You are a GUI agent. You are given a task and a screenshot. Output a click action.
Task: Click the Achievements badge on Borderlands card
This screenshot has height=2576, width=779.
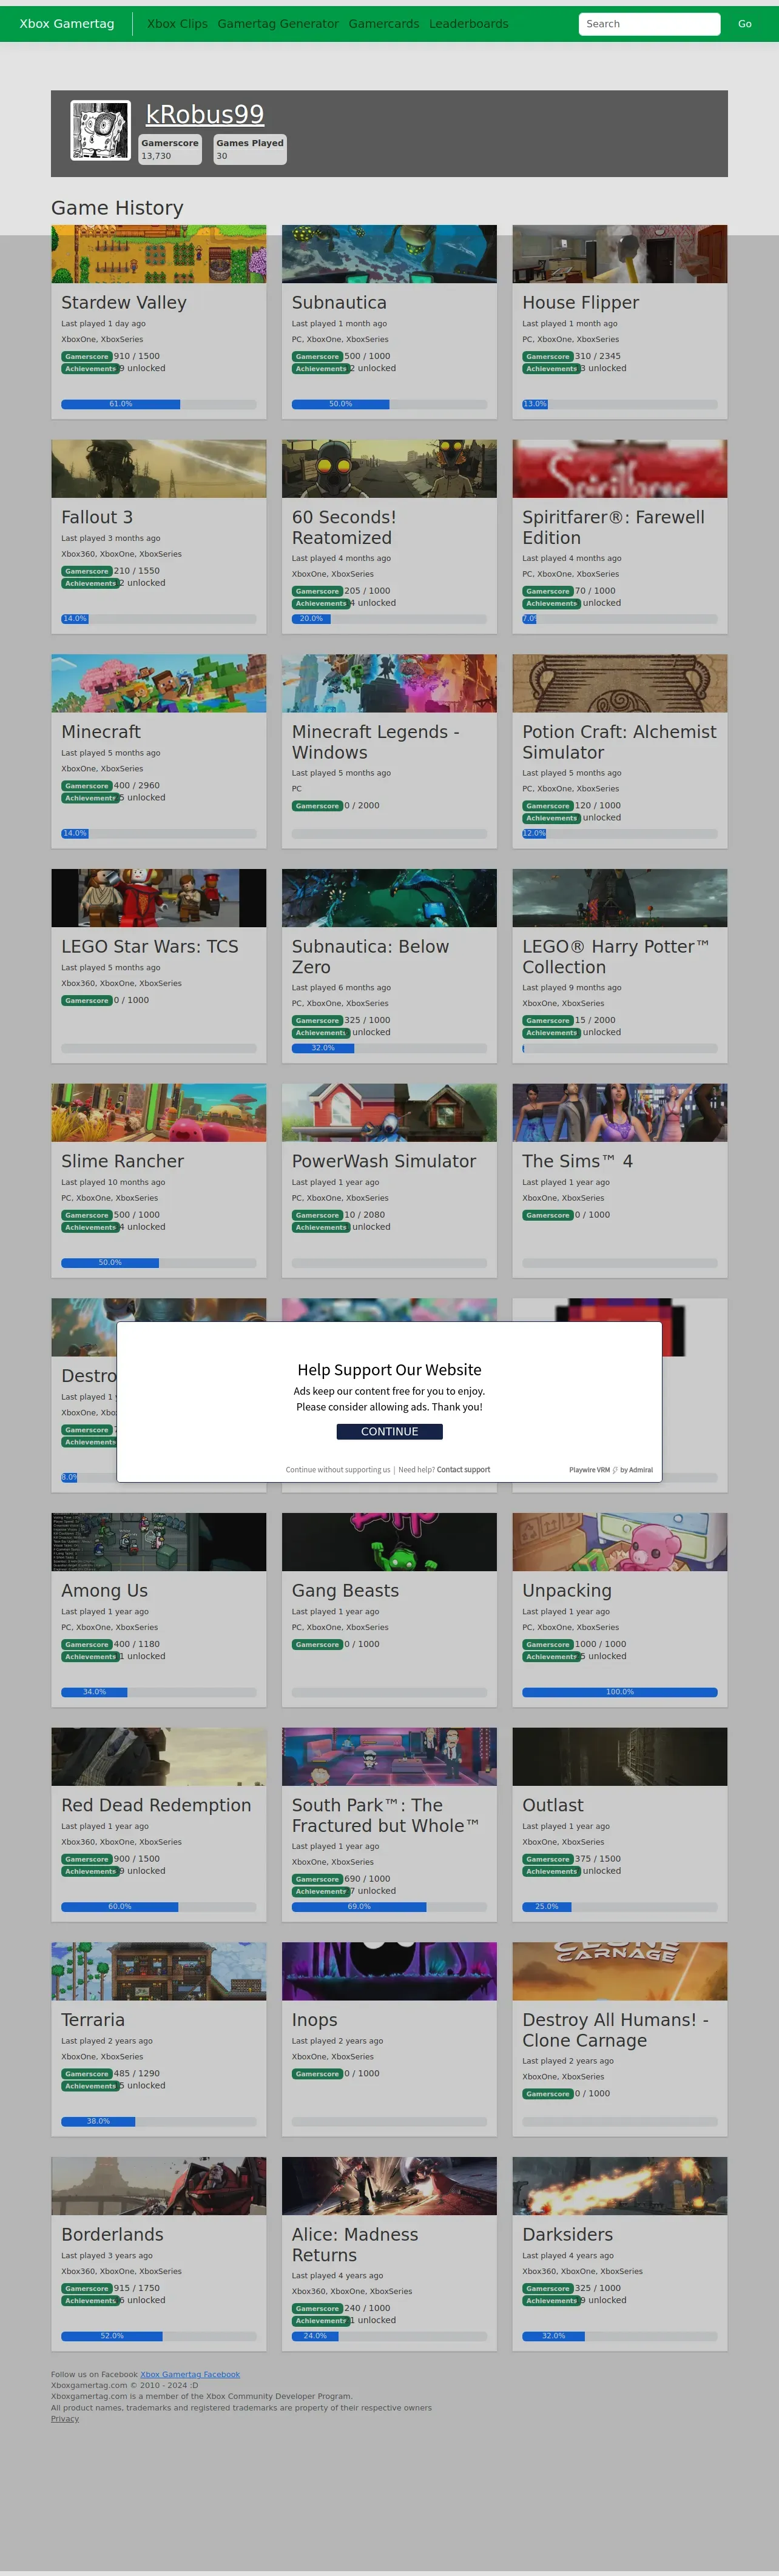tap(90, 2301)
